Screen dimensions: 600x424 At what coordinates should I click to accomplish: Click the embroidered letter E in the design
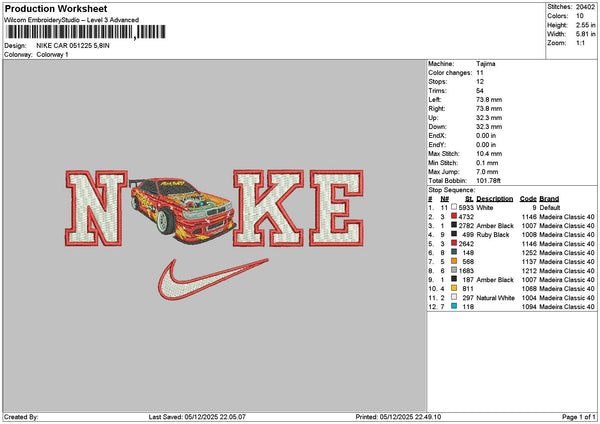point(336,208)
